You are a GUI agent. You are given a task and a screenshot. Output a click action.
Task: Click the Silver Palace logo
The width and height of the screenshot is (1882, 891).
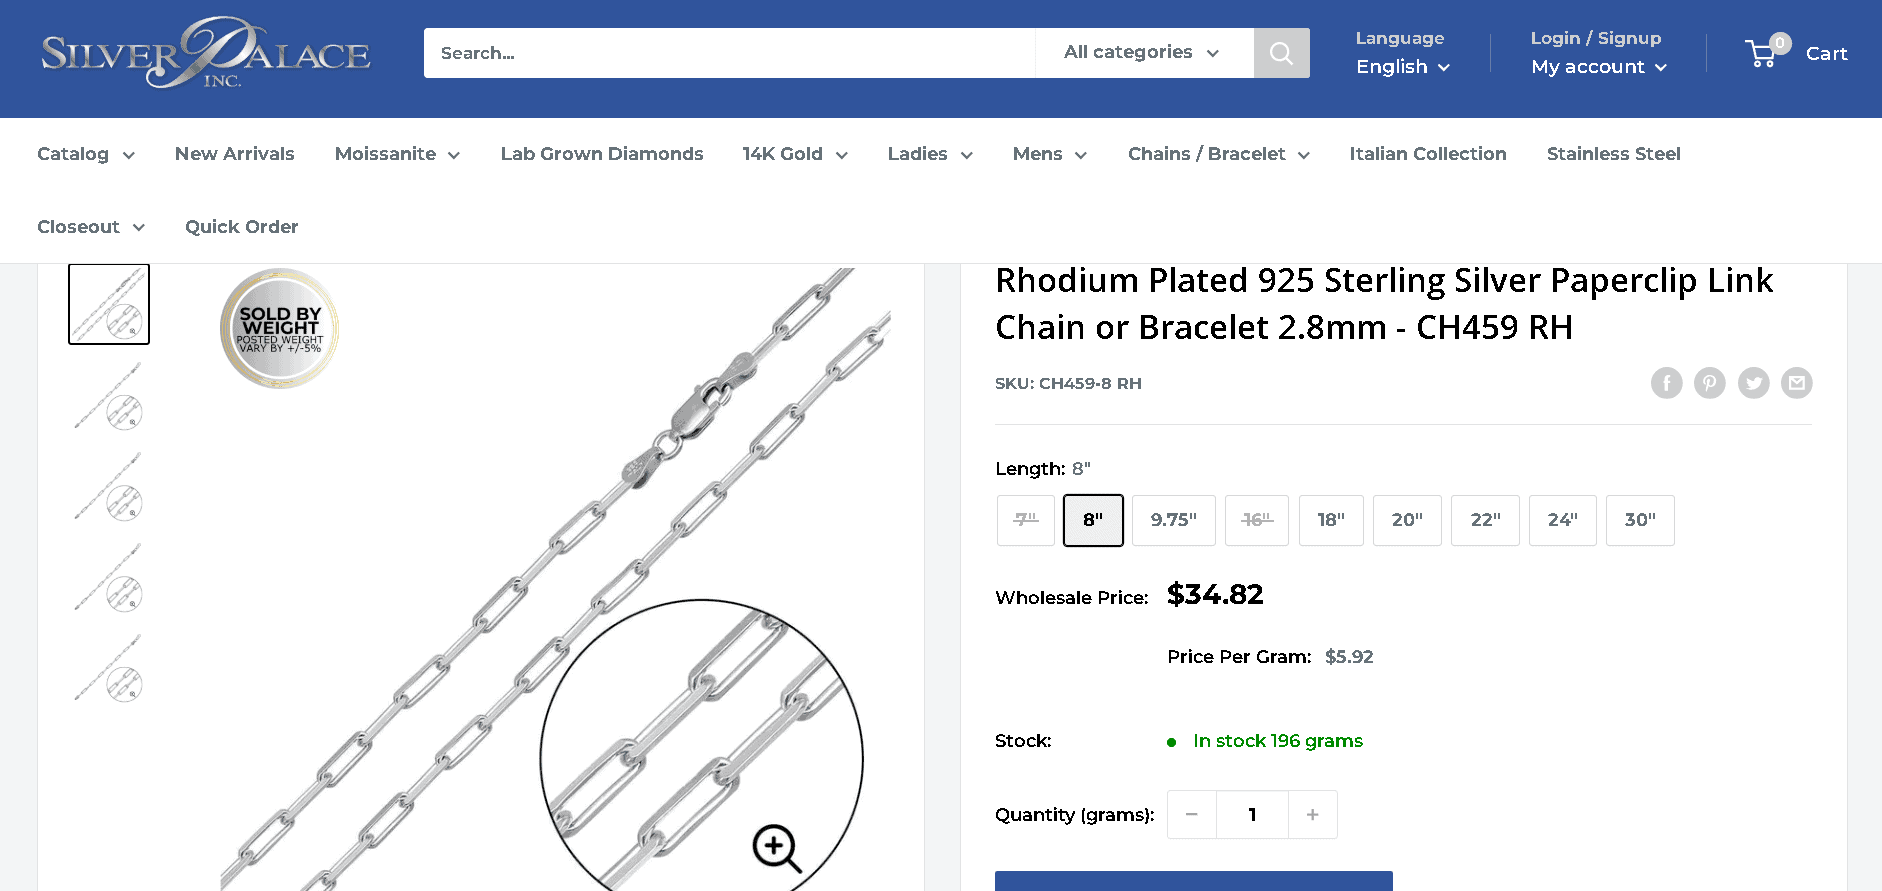(x=204, y=55)
